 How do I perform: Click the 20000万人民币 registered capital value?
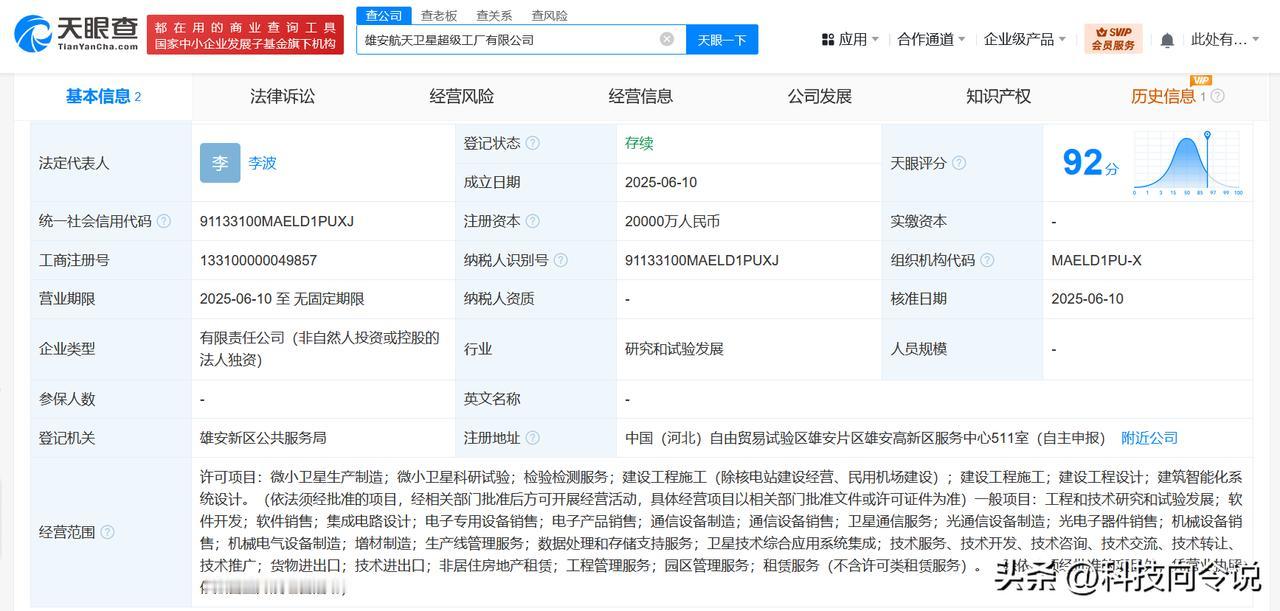pos(672,221)
